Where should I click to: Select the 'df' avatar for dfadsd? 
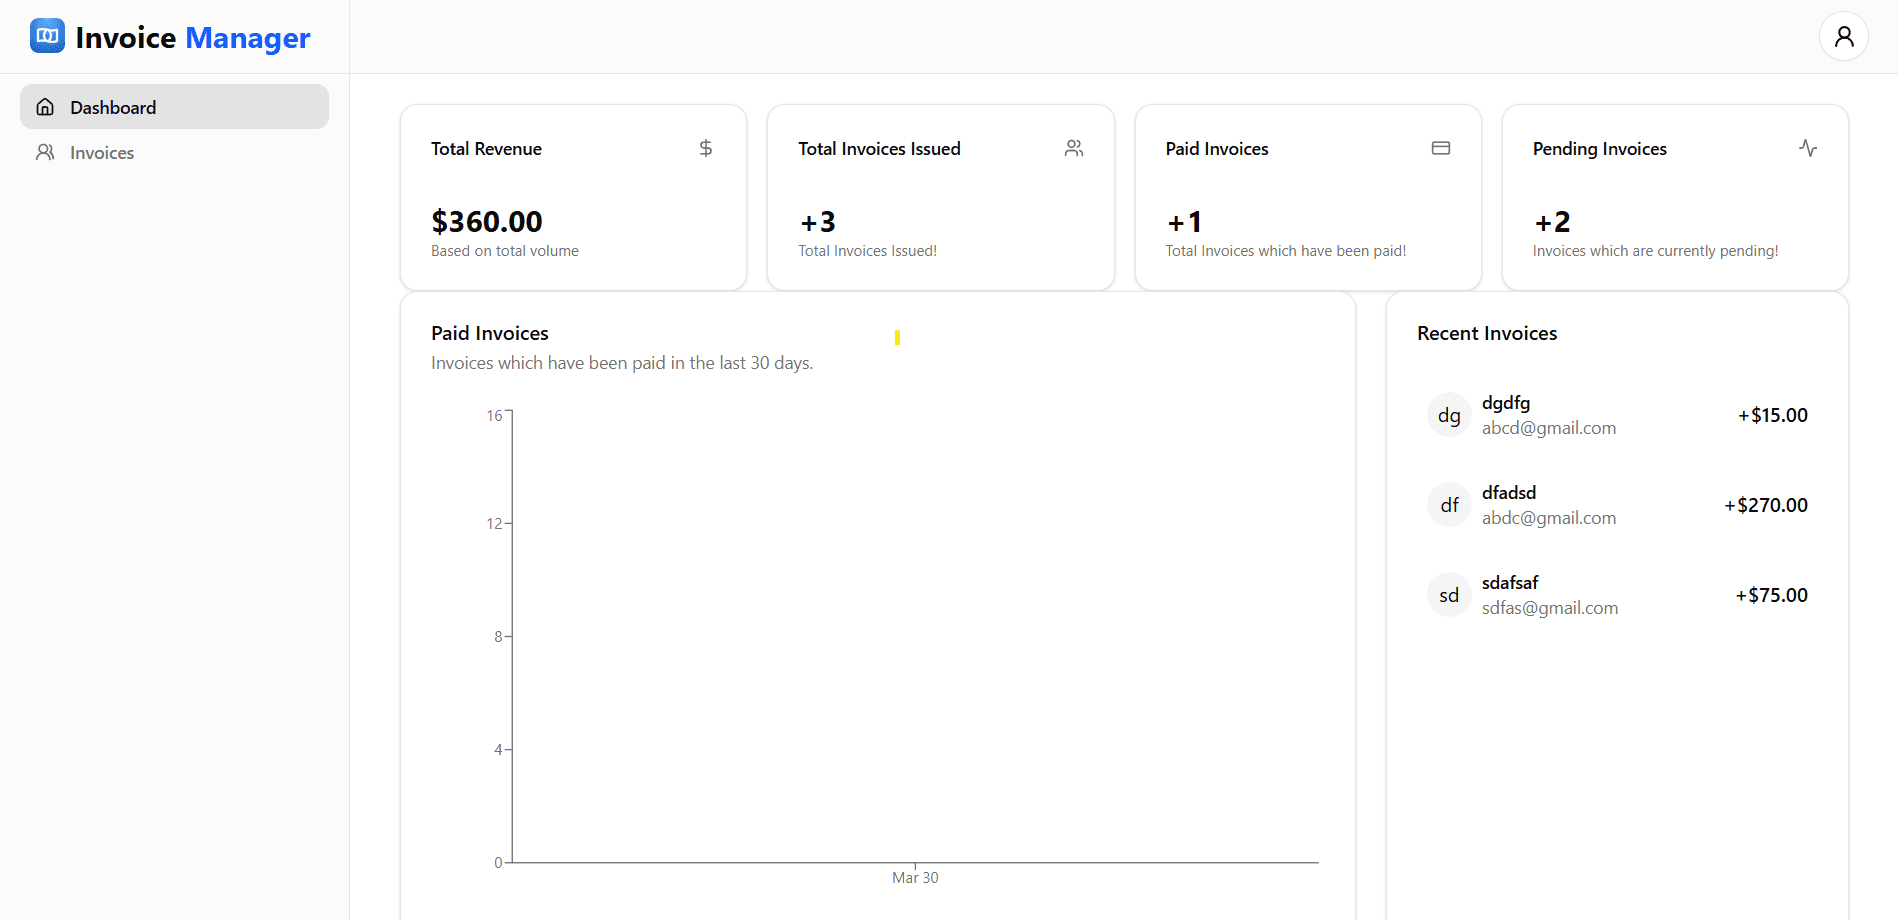pyautogui.click(x=1449, y=505)
